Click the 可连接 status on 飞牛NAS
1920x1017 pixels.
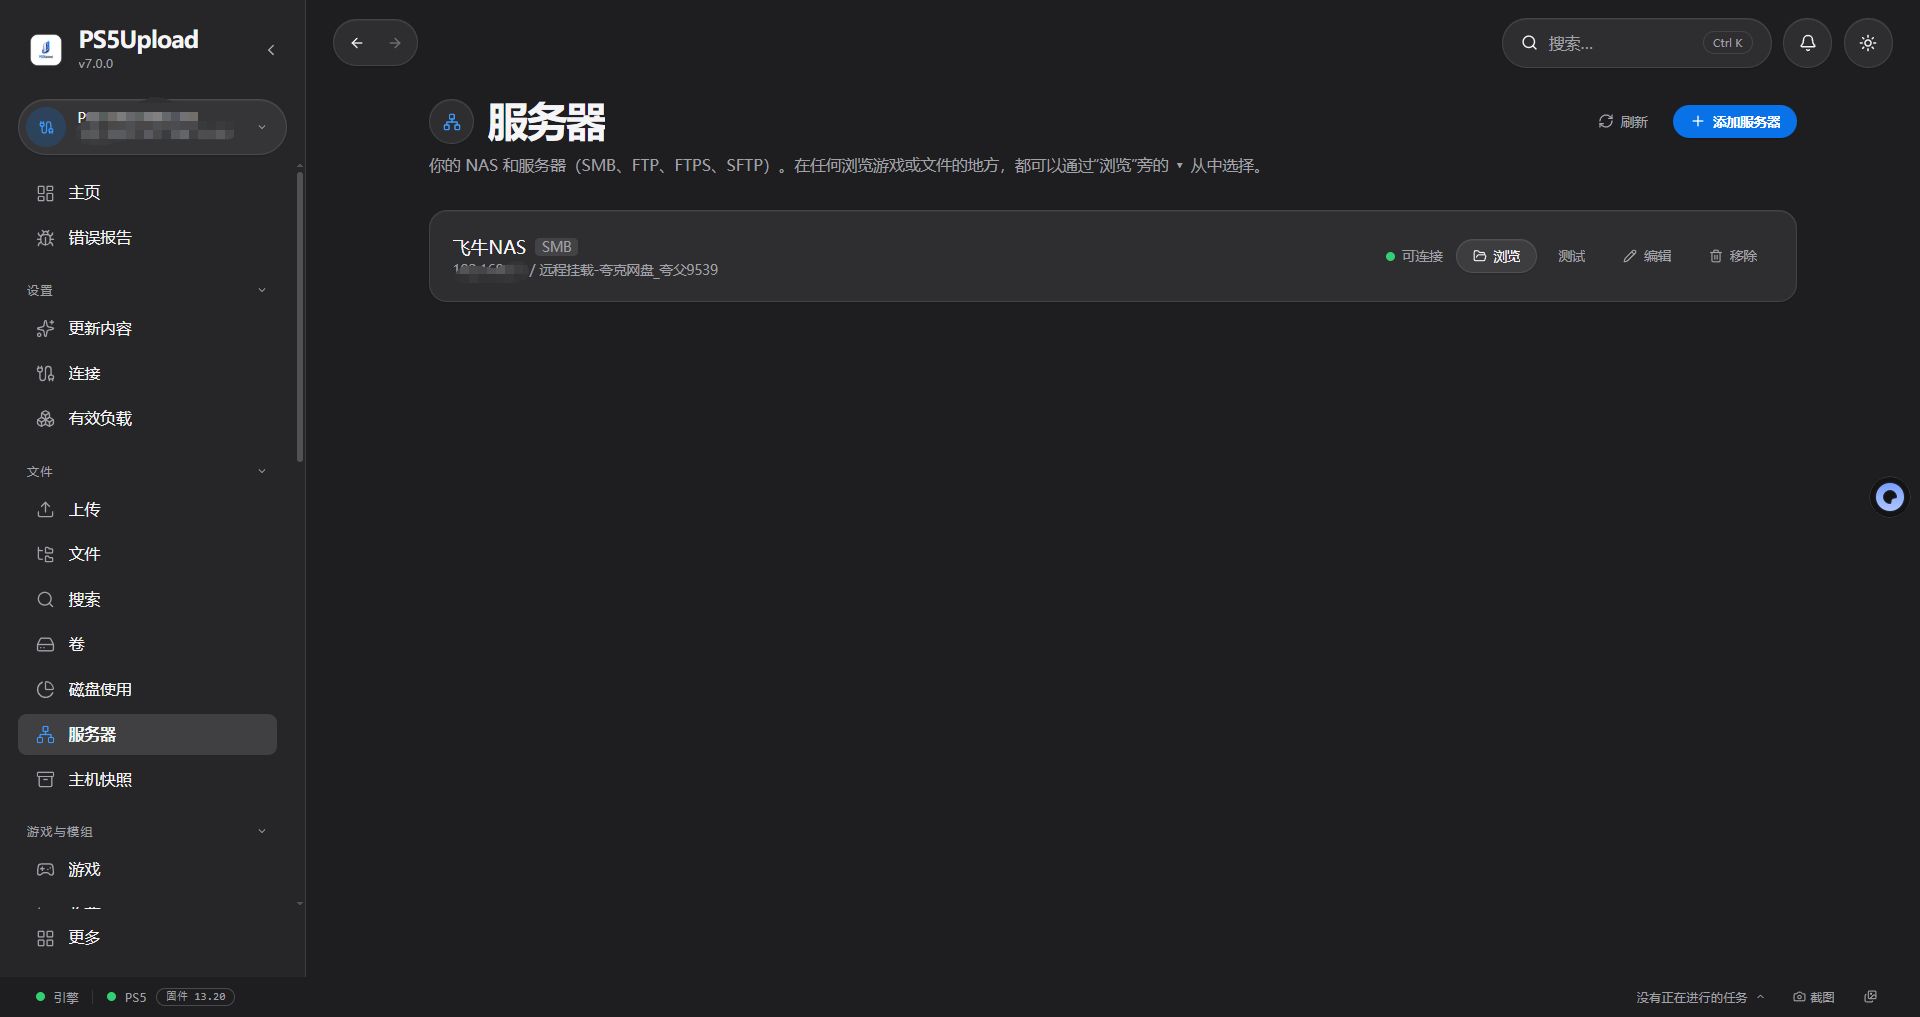tap(1414, 256)
